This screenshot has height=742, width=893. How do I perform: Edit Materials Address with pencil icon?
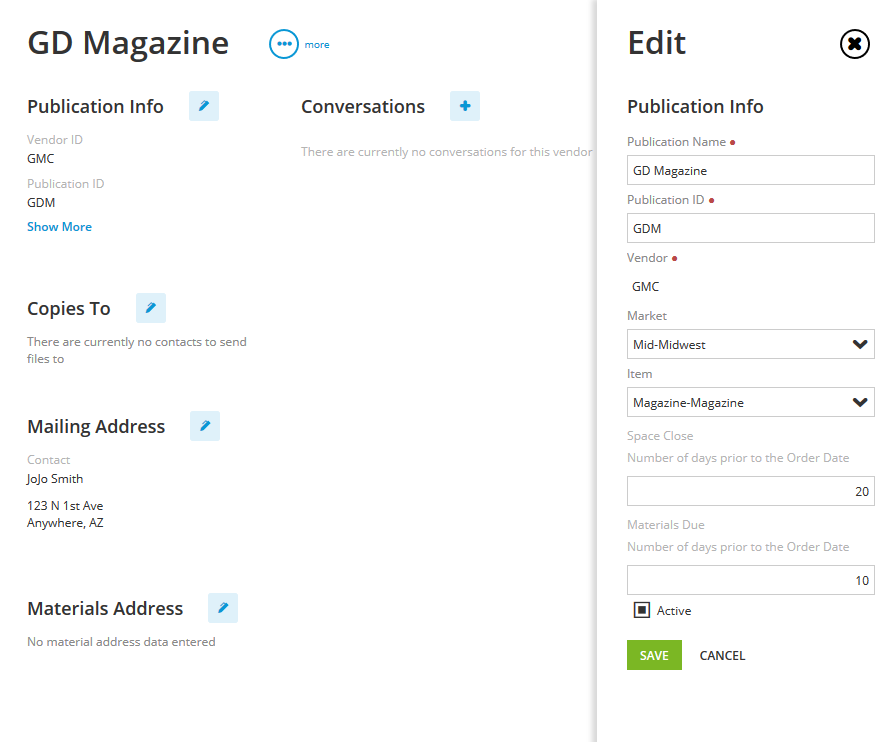[x=223, y=608]
